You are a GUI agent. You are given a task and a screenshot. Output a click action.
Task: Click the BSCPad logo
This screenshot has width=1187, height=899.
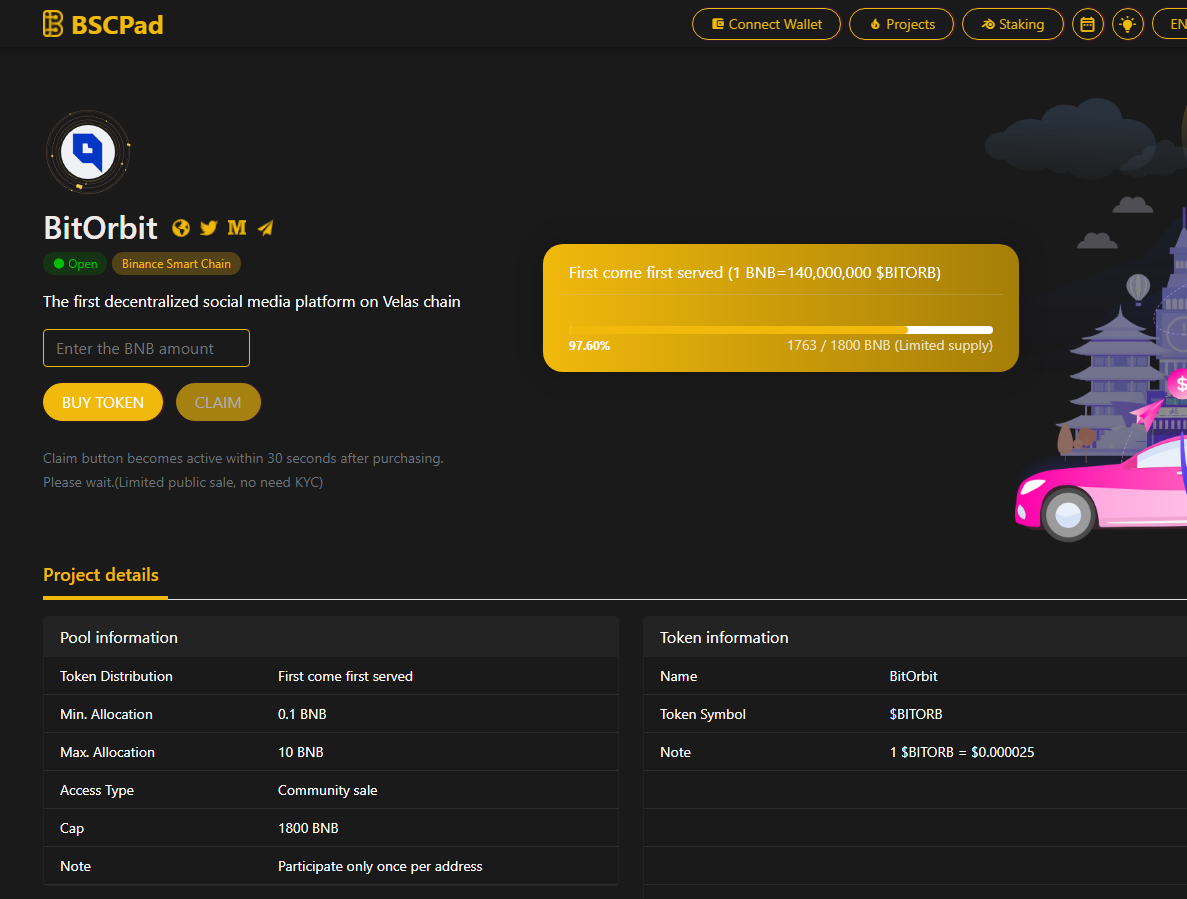[x=103, y=24]
